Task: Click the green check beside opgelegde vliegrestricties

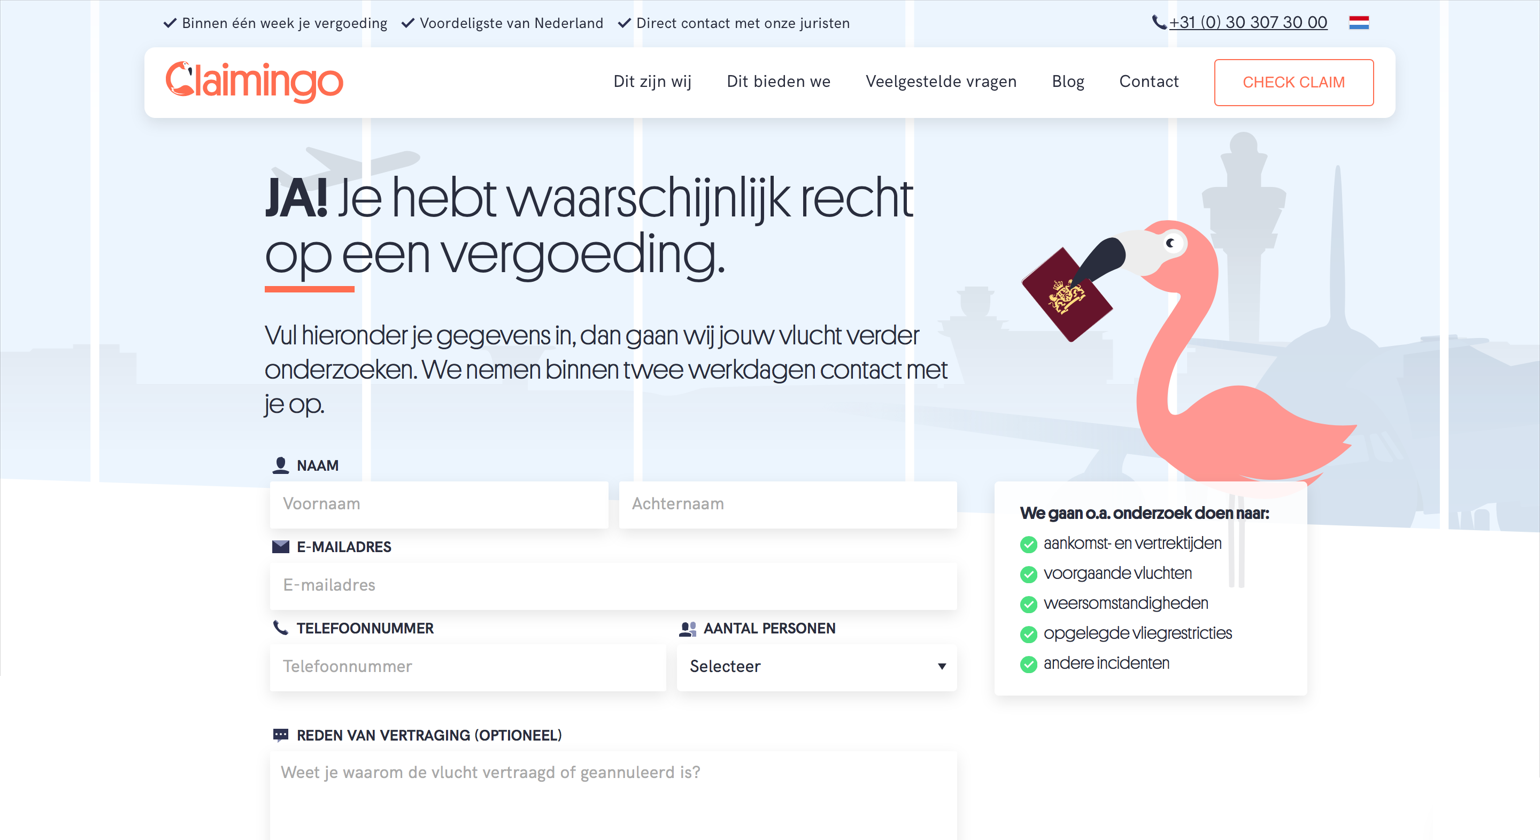Action: coord(1028,634)
